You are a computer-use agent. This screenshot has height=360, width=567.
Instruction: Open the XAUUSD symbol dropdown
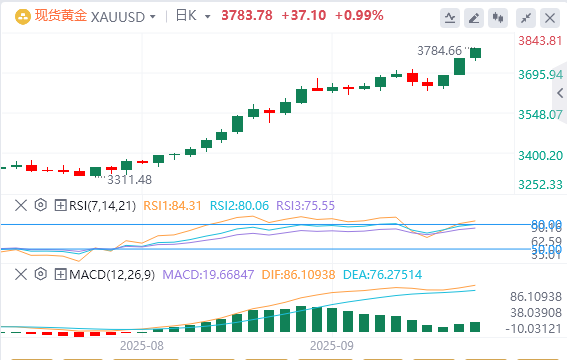[x=123, y=17]
